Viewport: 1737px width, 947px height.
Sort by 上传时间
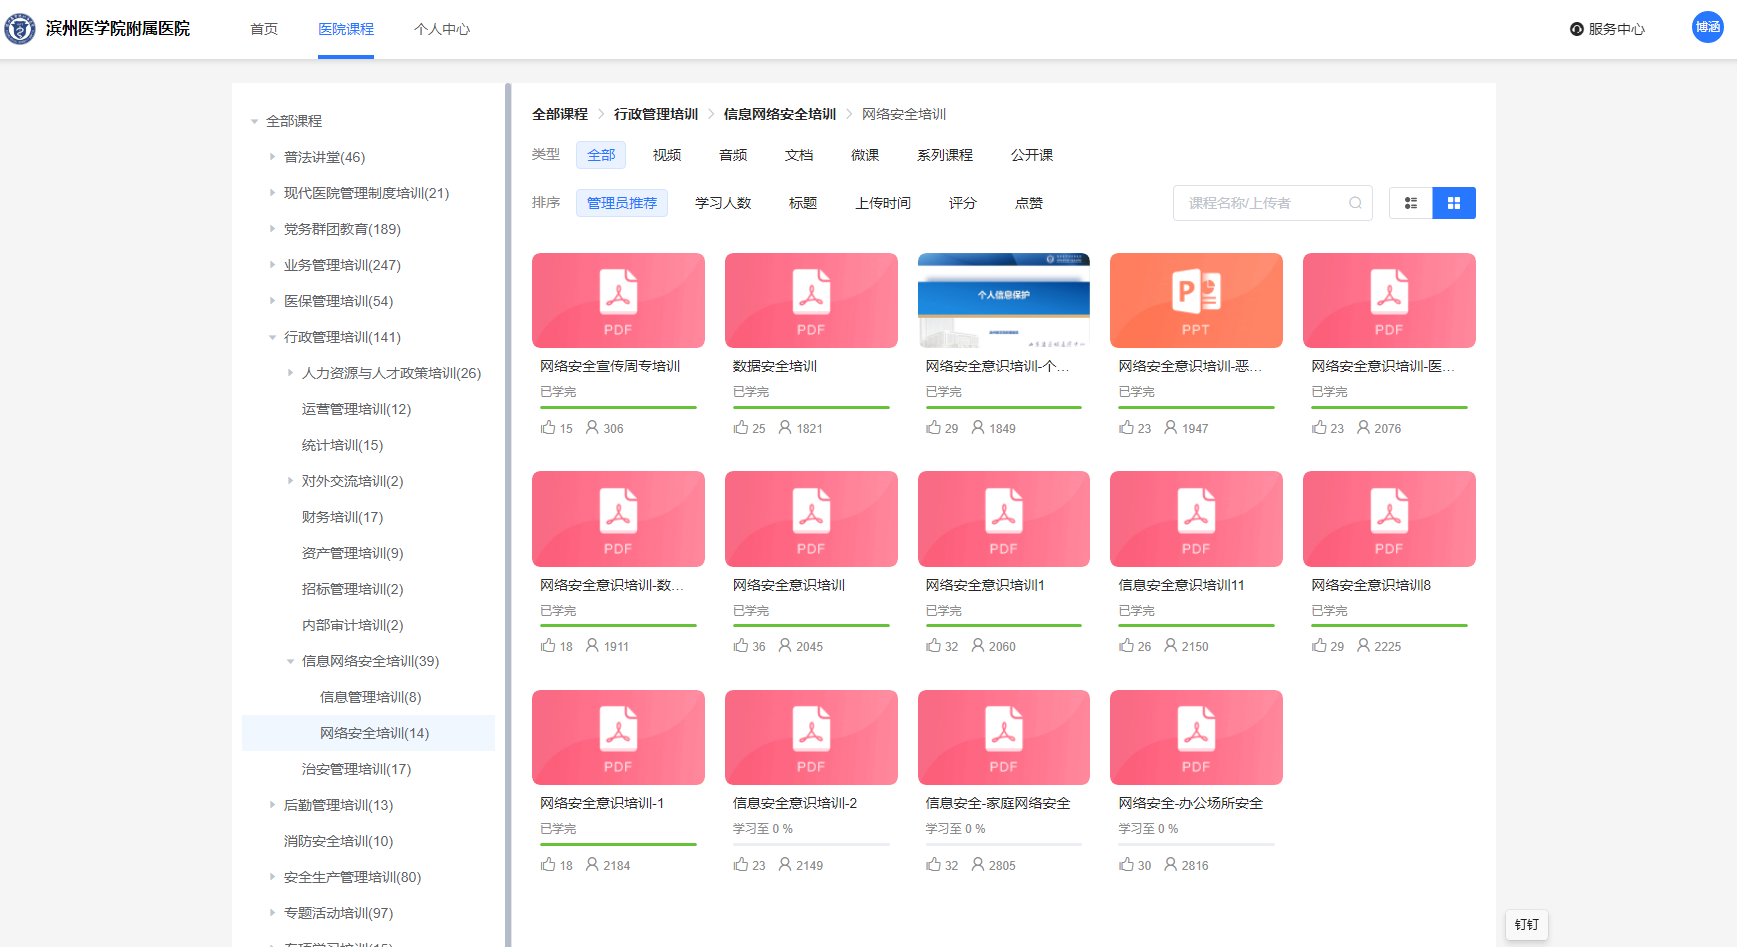click(883, 203)
